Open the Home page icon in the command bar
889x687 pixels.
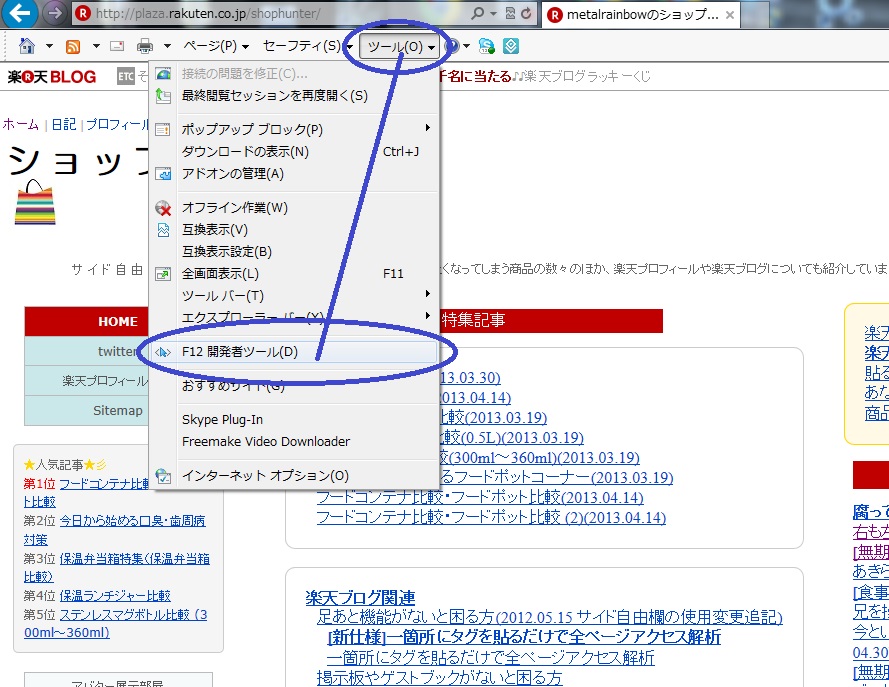coord(27,46)
